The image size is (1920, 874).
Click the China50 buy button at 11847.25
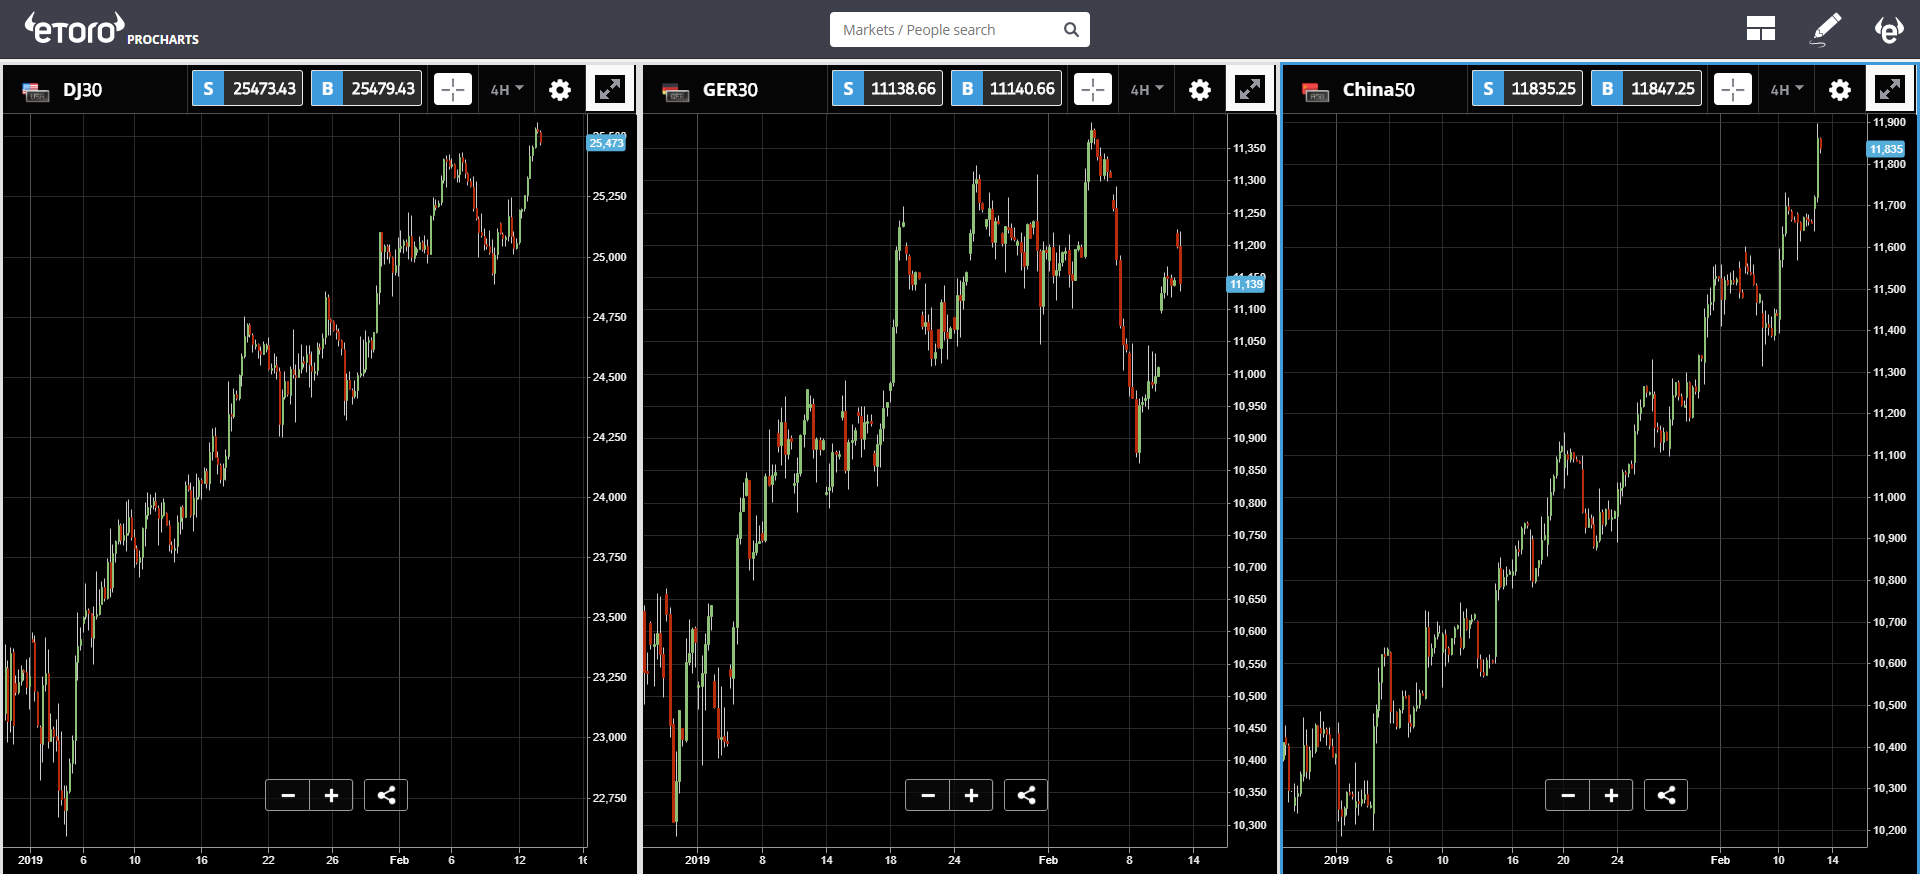[x=1646, y=89]
